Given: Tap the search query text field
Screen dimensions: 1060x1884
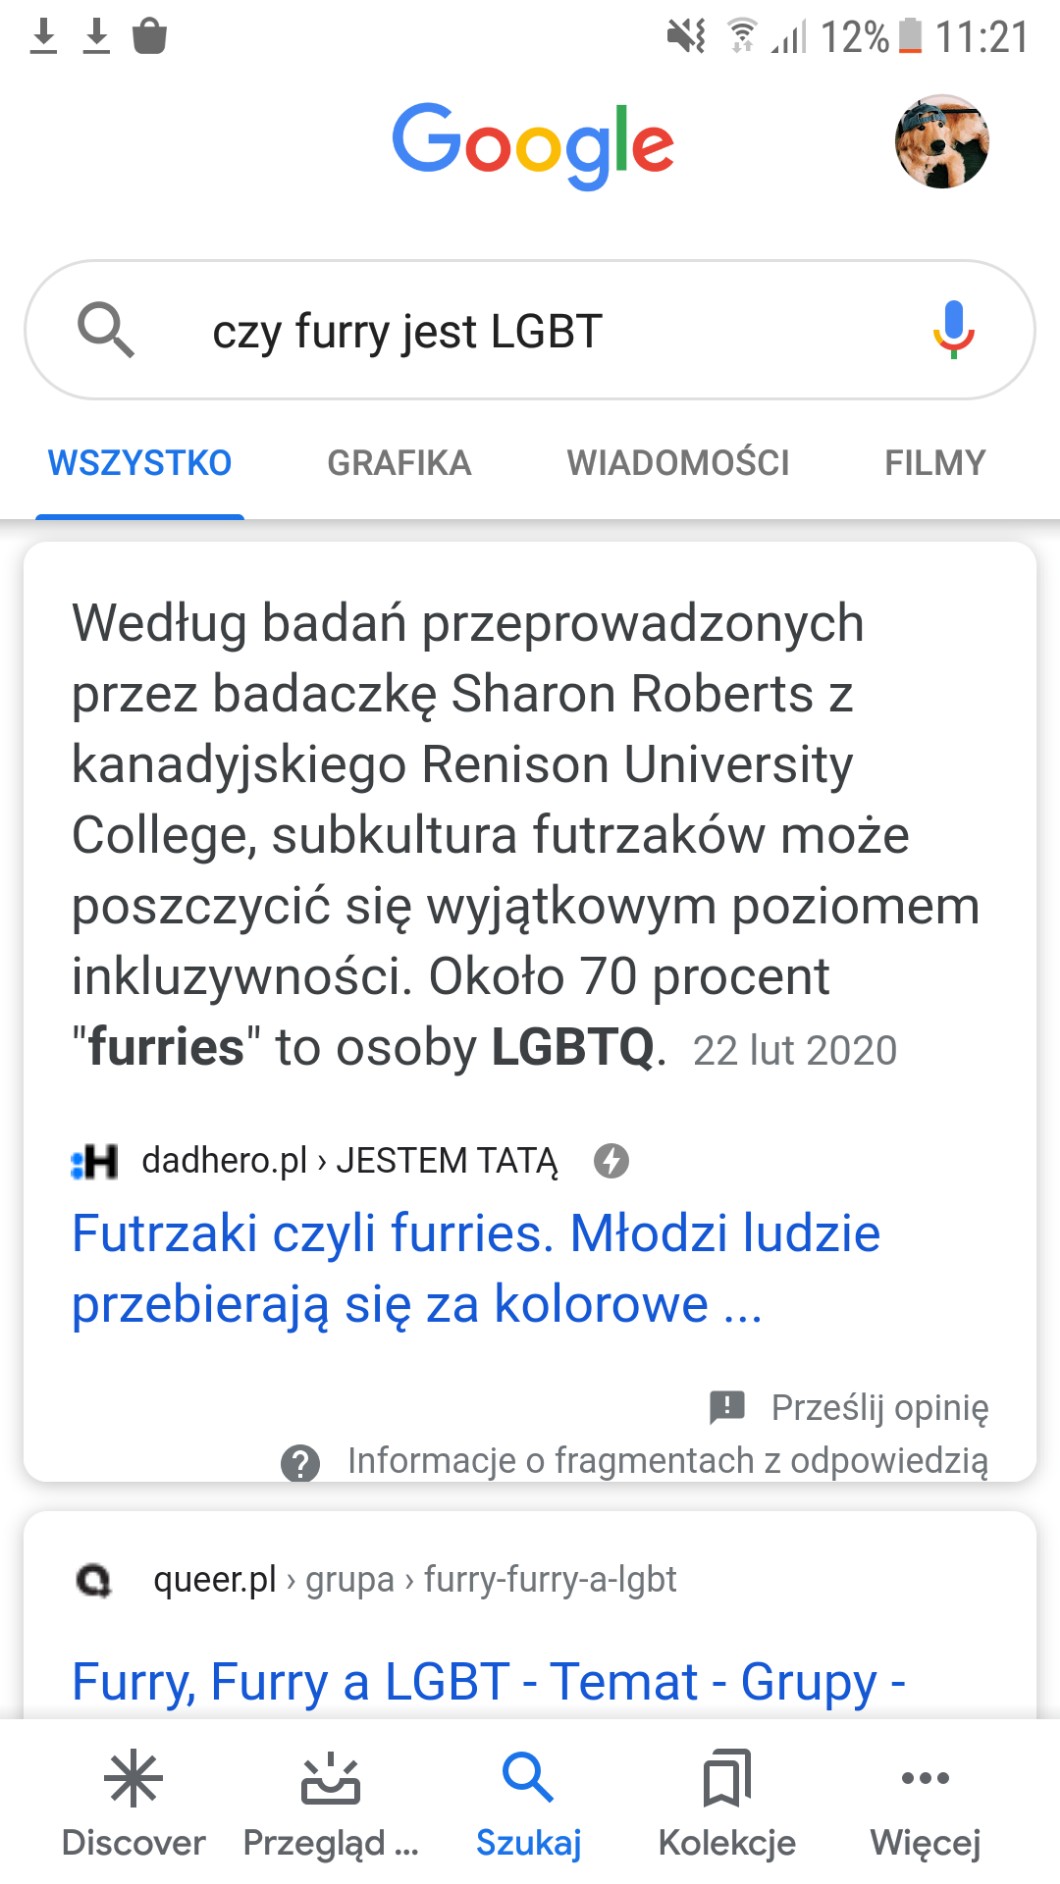Looking at the screenshot, I should point(520,331).
